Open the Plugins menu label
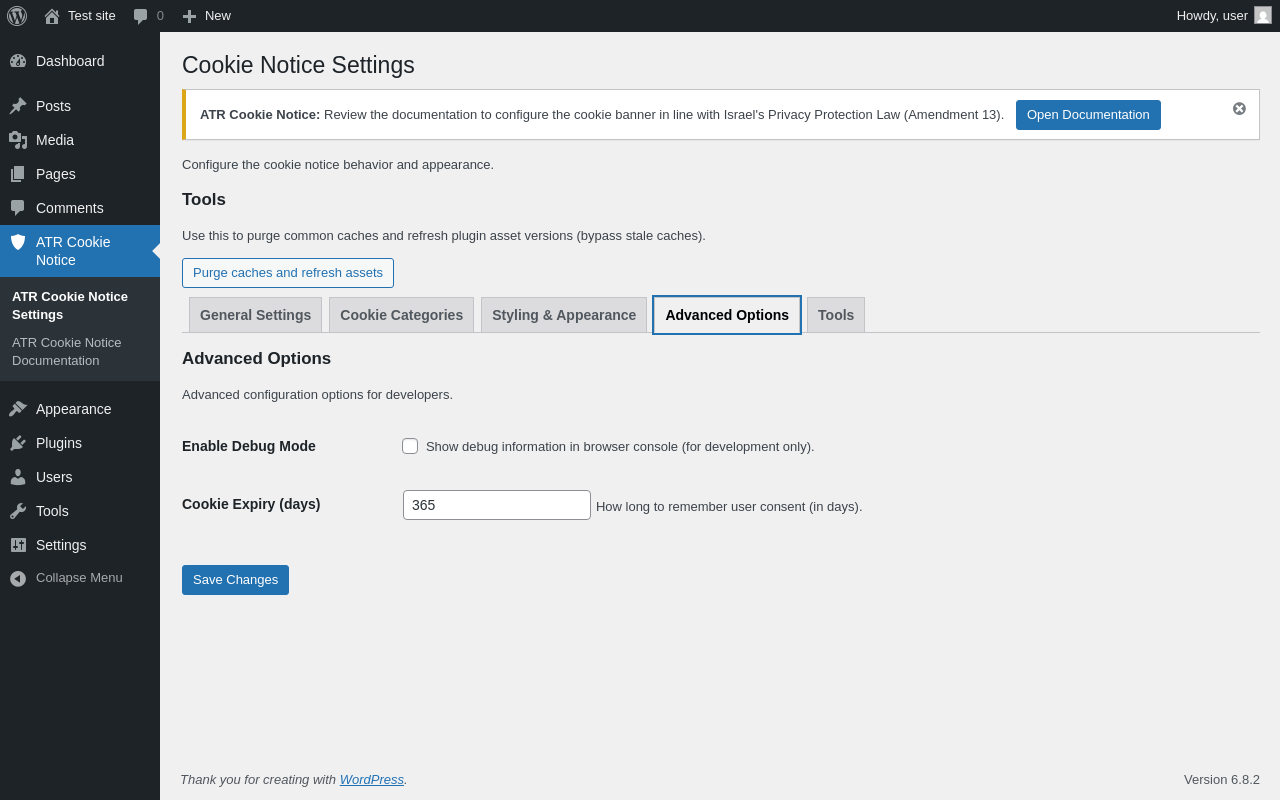The width and height of the screenshot is (1280, 800). [x=59, y=443]
